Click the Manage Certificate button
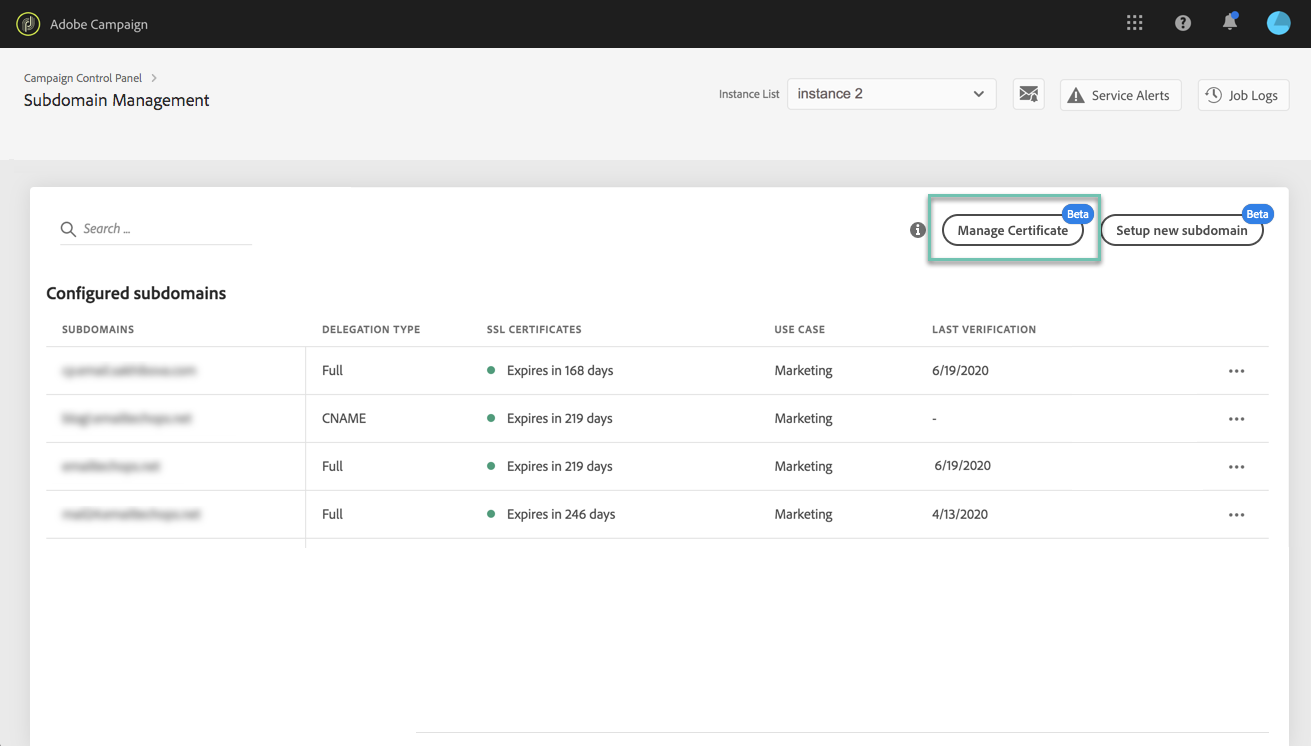 pyautogui.click(x=1013, y=230)
